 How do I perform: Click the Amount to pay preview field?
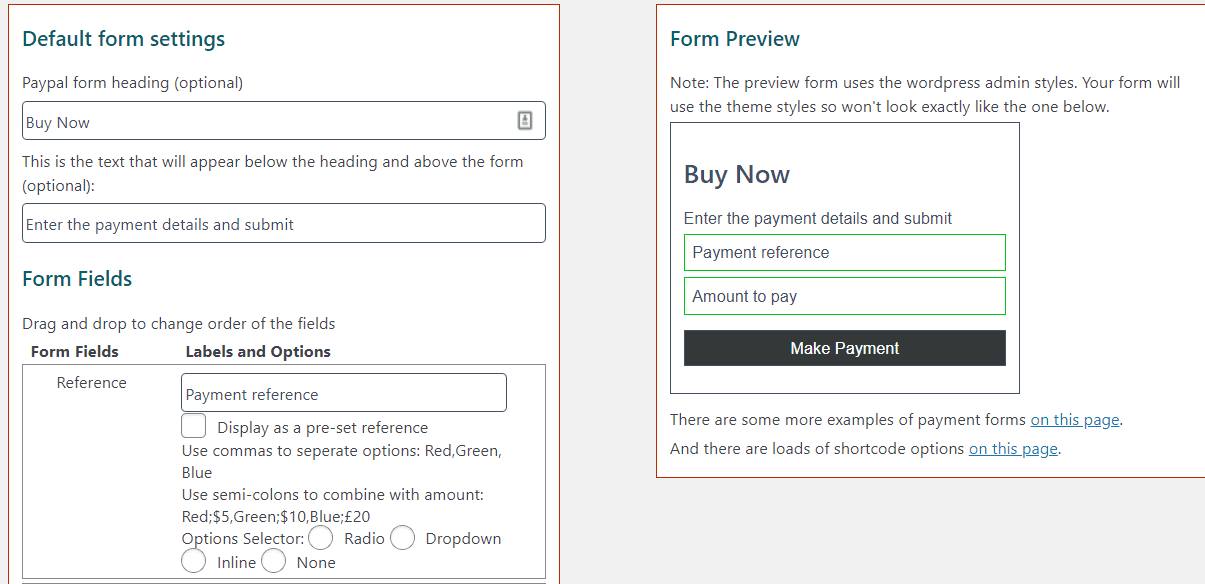click(x=845, y=296)
